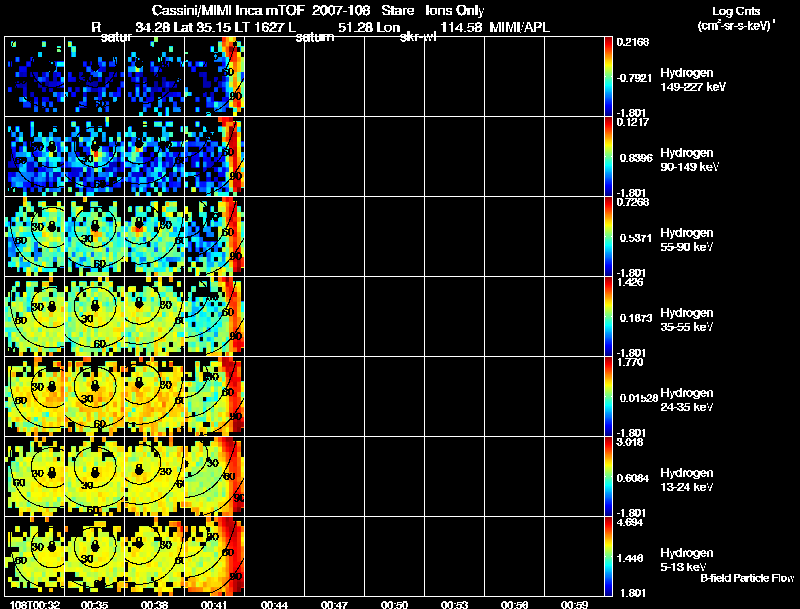800x609 pixels.
Task: Click the B-field Particle Flow label
Action: click(x=746, y=578)
